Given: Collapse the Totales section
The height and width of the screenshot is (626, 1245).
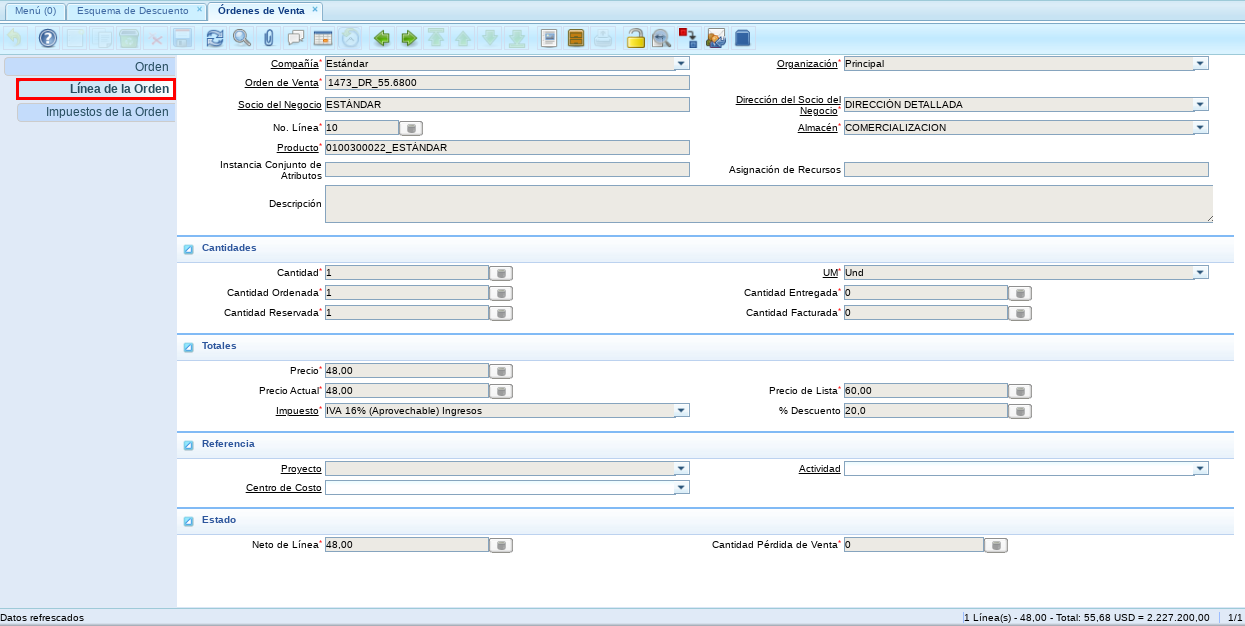Looking at the screenshot, I should coord(188,346).
